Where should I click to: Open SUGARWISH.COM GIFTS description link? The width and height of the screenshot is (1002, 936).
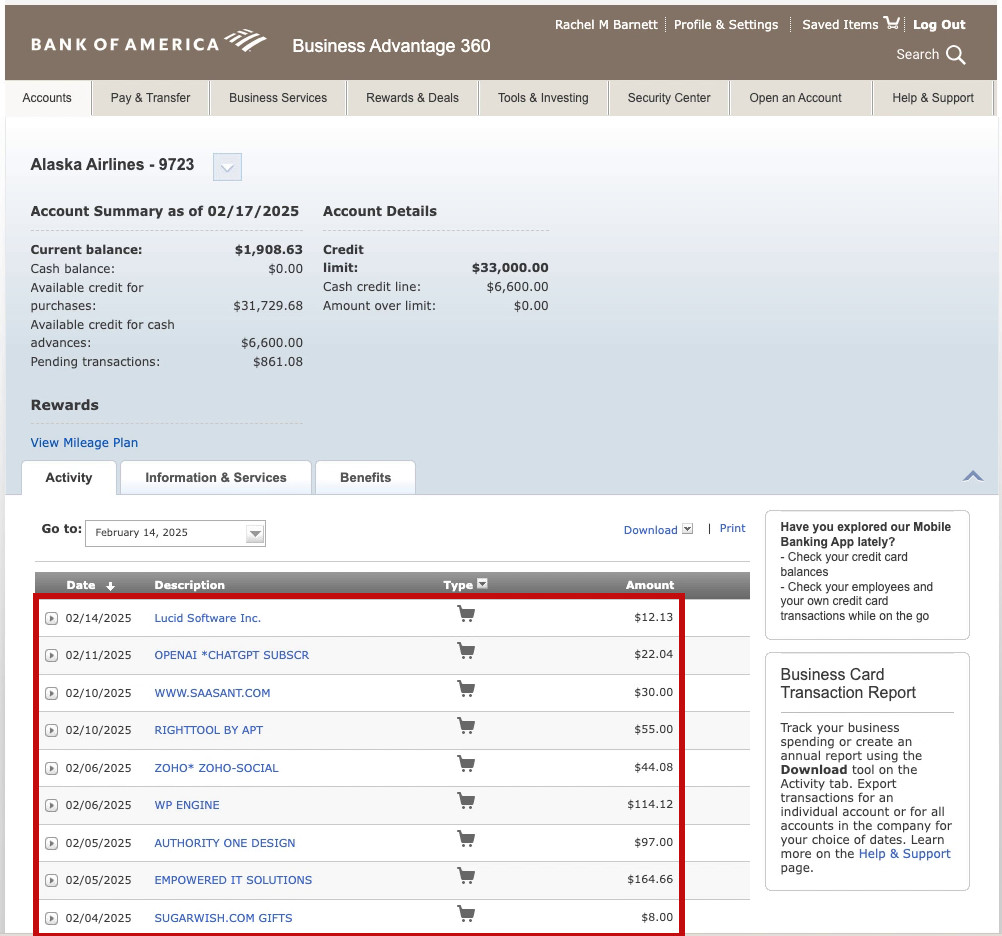pyautogui.click(x=223, y=917)
